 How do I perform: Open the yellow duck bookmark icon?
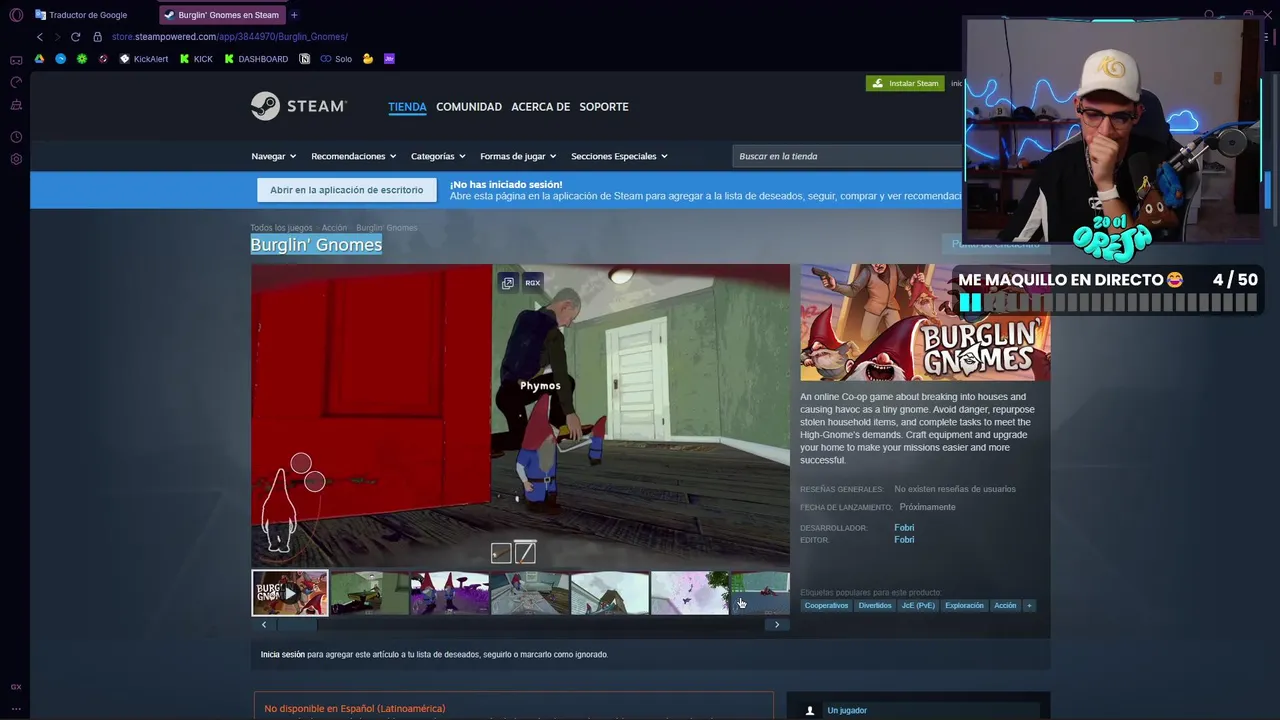[x=368, y=59]
